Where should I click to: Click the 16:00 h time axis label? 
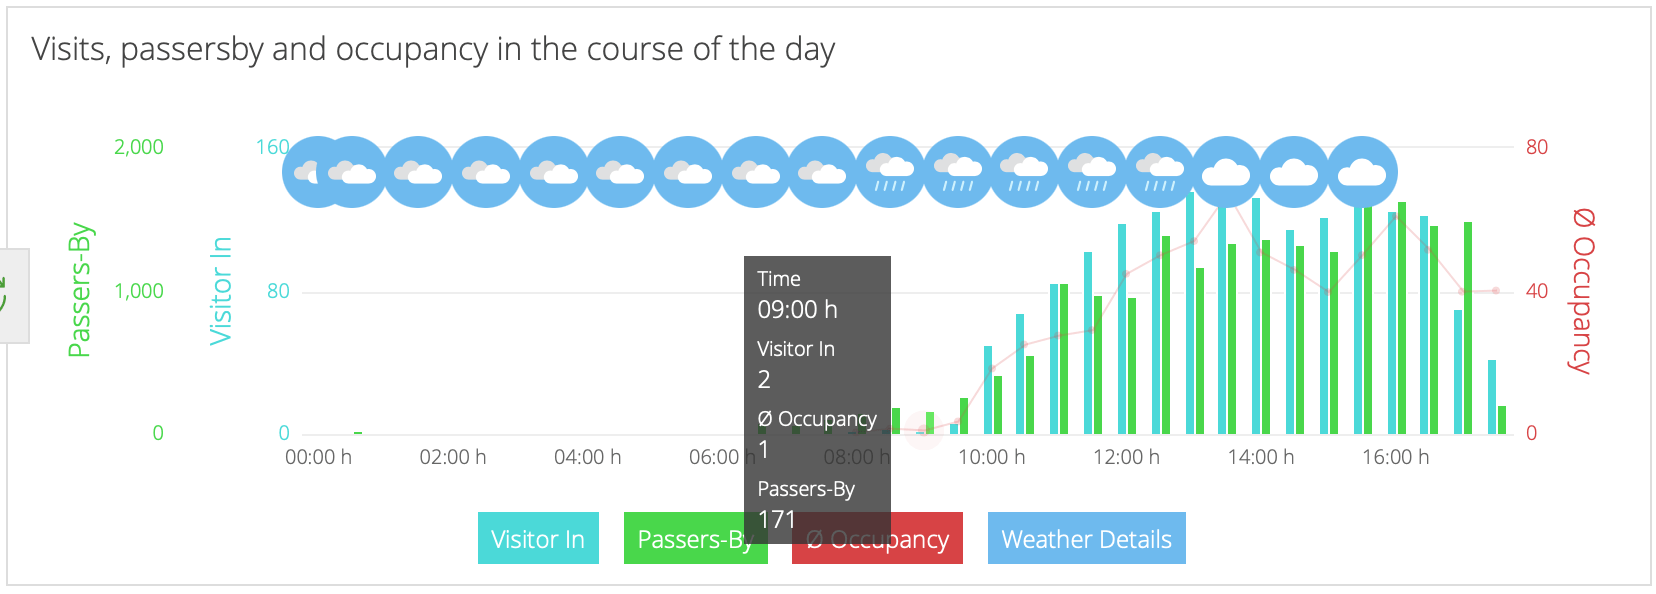(x=1395, y=458)
